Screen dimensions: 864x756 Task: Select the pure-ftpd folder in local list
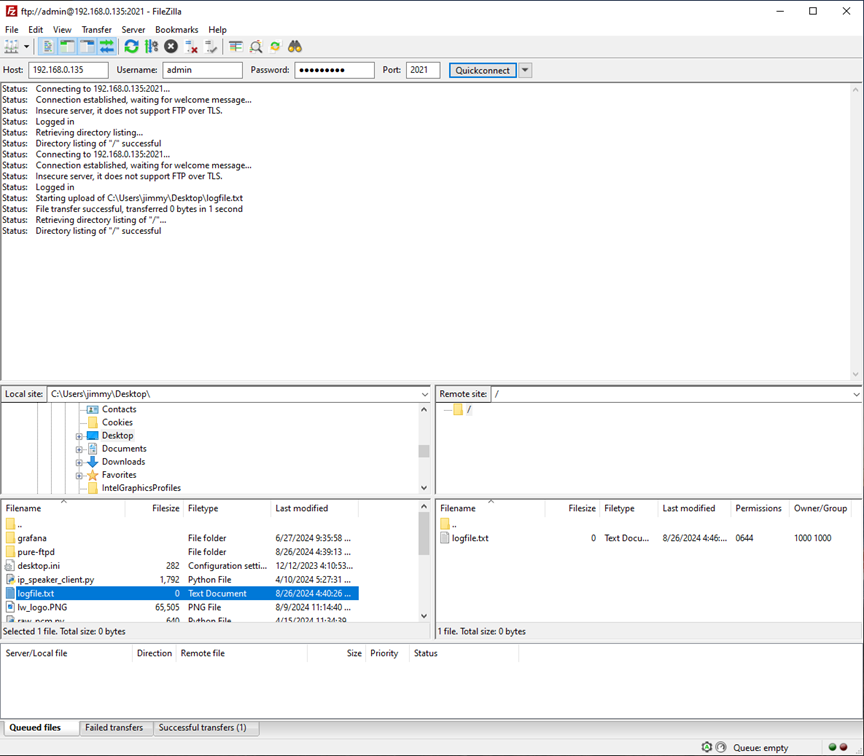coord(36,552)
